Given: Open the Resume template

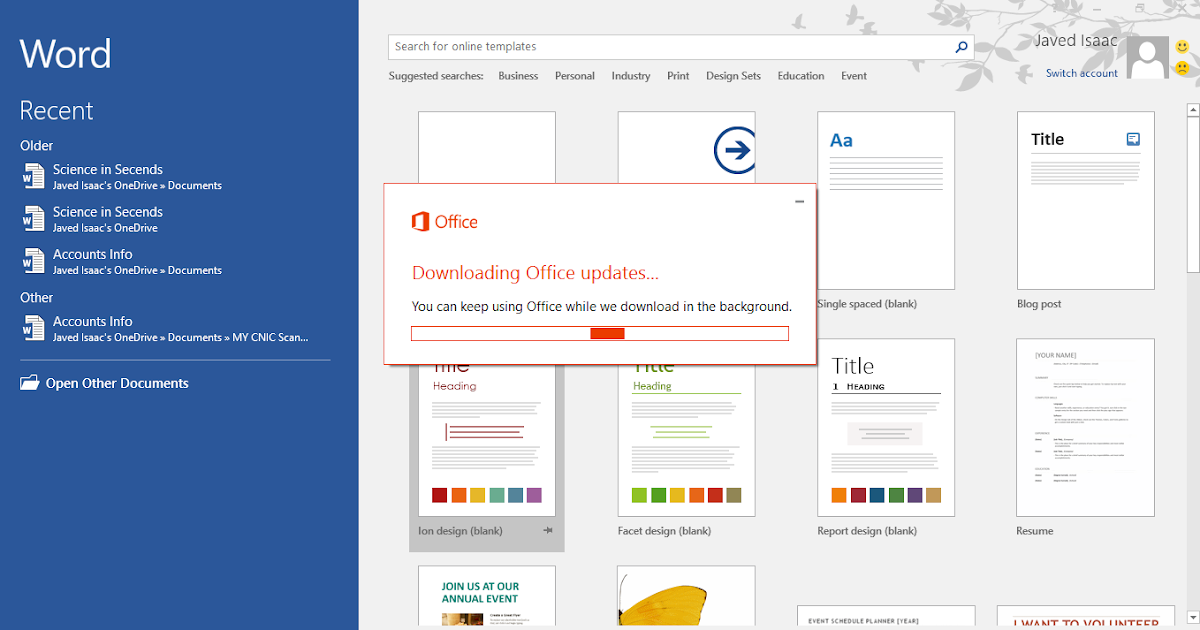Looking at the screenshot, I should (1086, 428).
